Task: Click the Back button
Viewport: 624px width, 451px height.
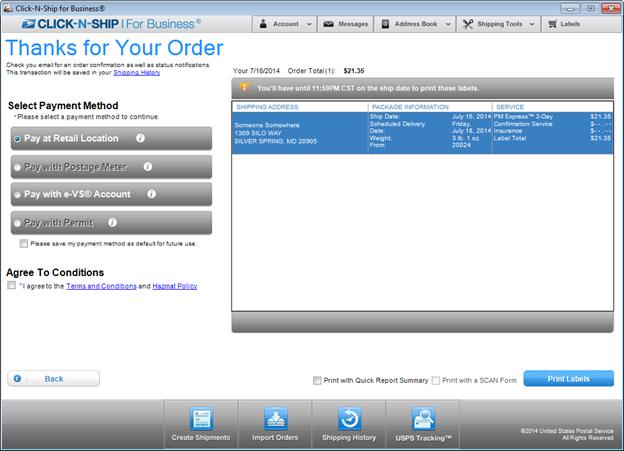Action: (x=53, y=379)
